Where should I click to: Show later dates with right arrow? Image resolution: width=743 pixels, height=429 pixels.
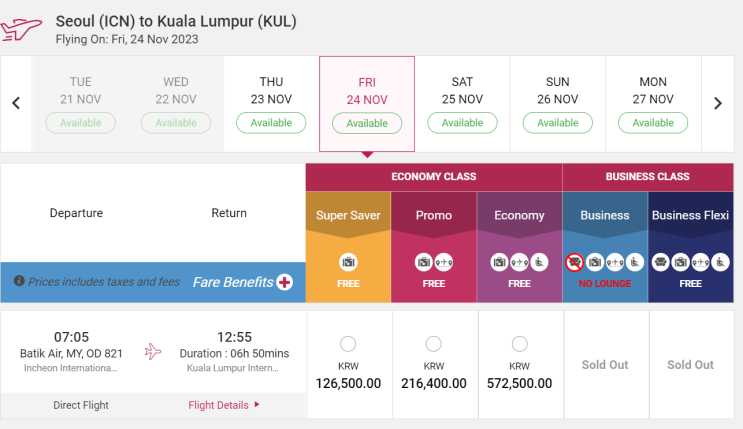717,103
